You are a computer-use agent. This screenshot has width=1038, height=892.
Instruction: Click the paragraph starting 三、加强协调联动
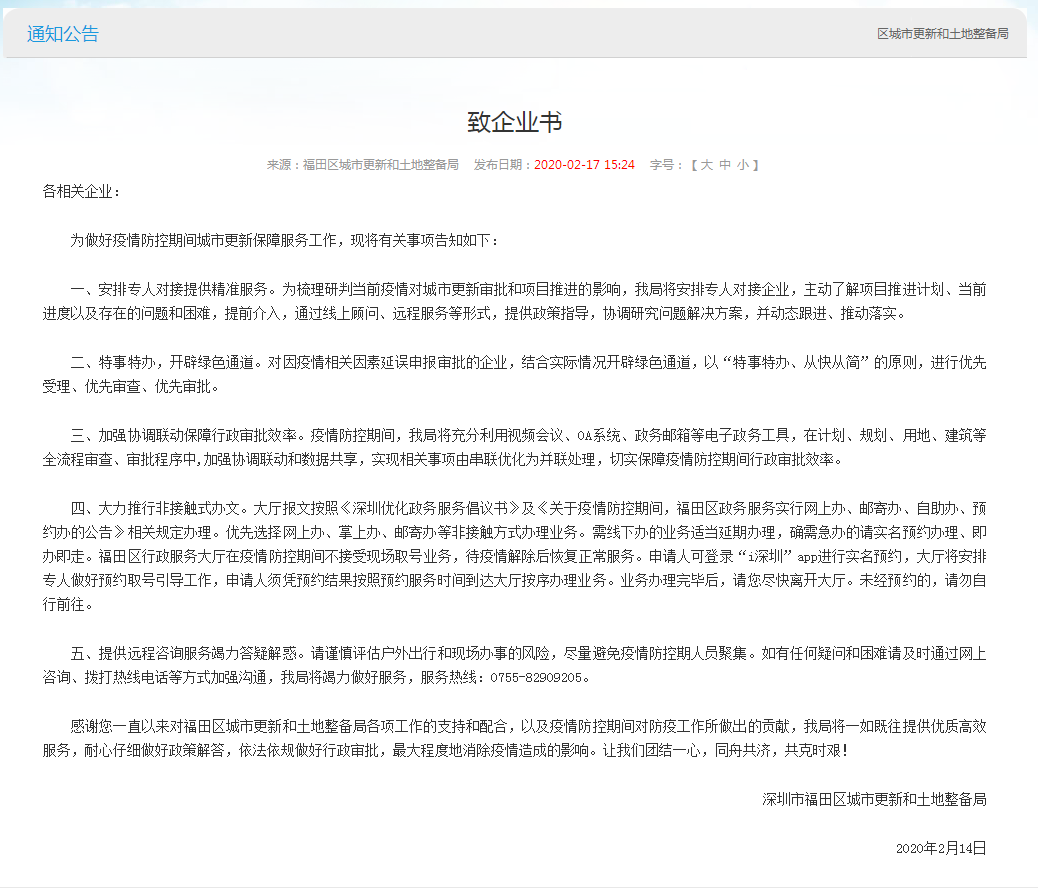pyautogui.click(x=515, y=447)
